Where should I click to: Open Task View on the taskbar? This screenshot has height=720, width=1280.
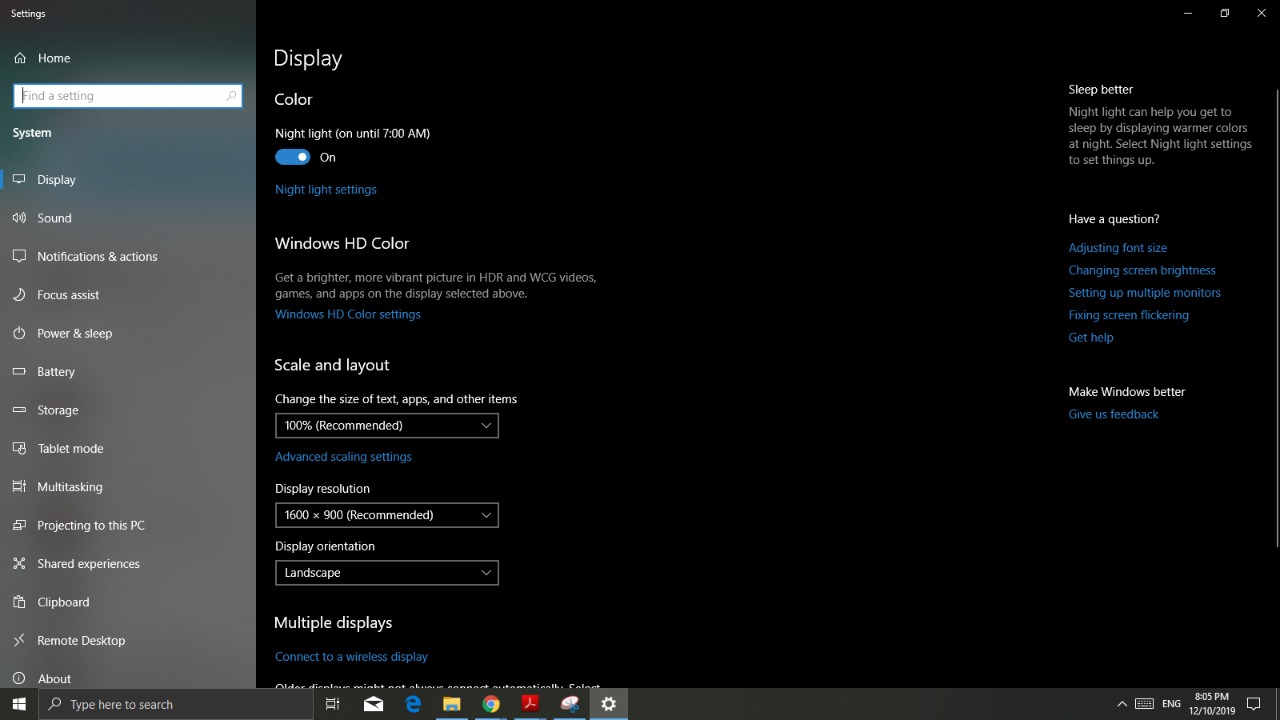tap(333, 704)
